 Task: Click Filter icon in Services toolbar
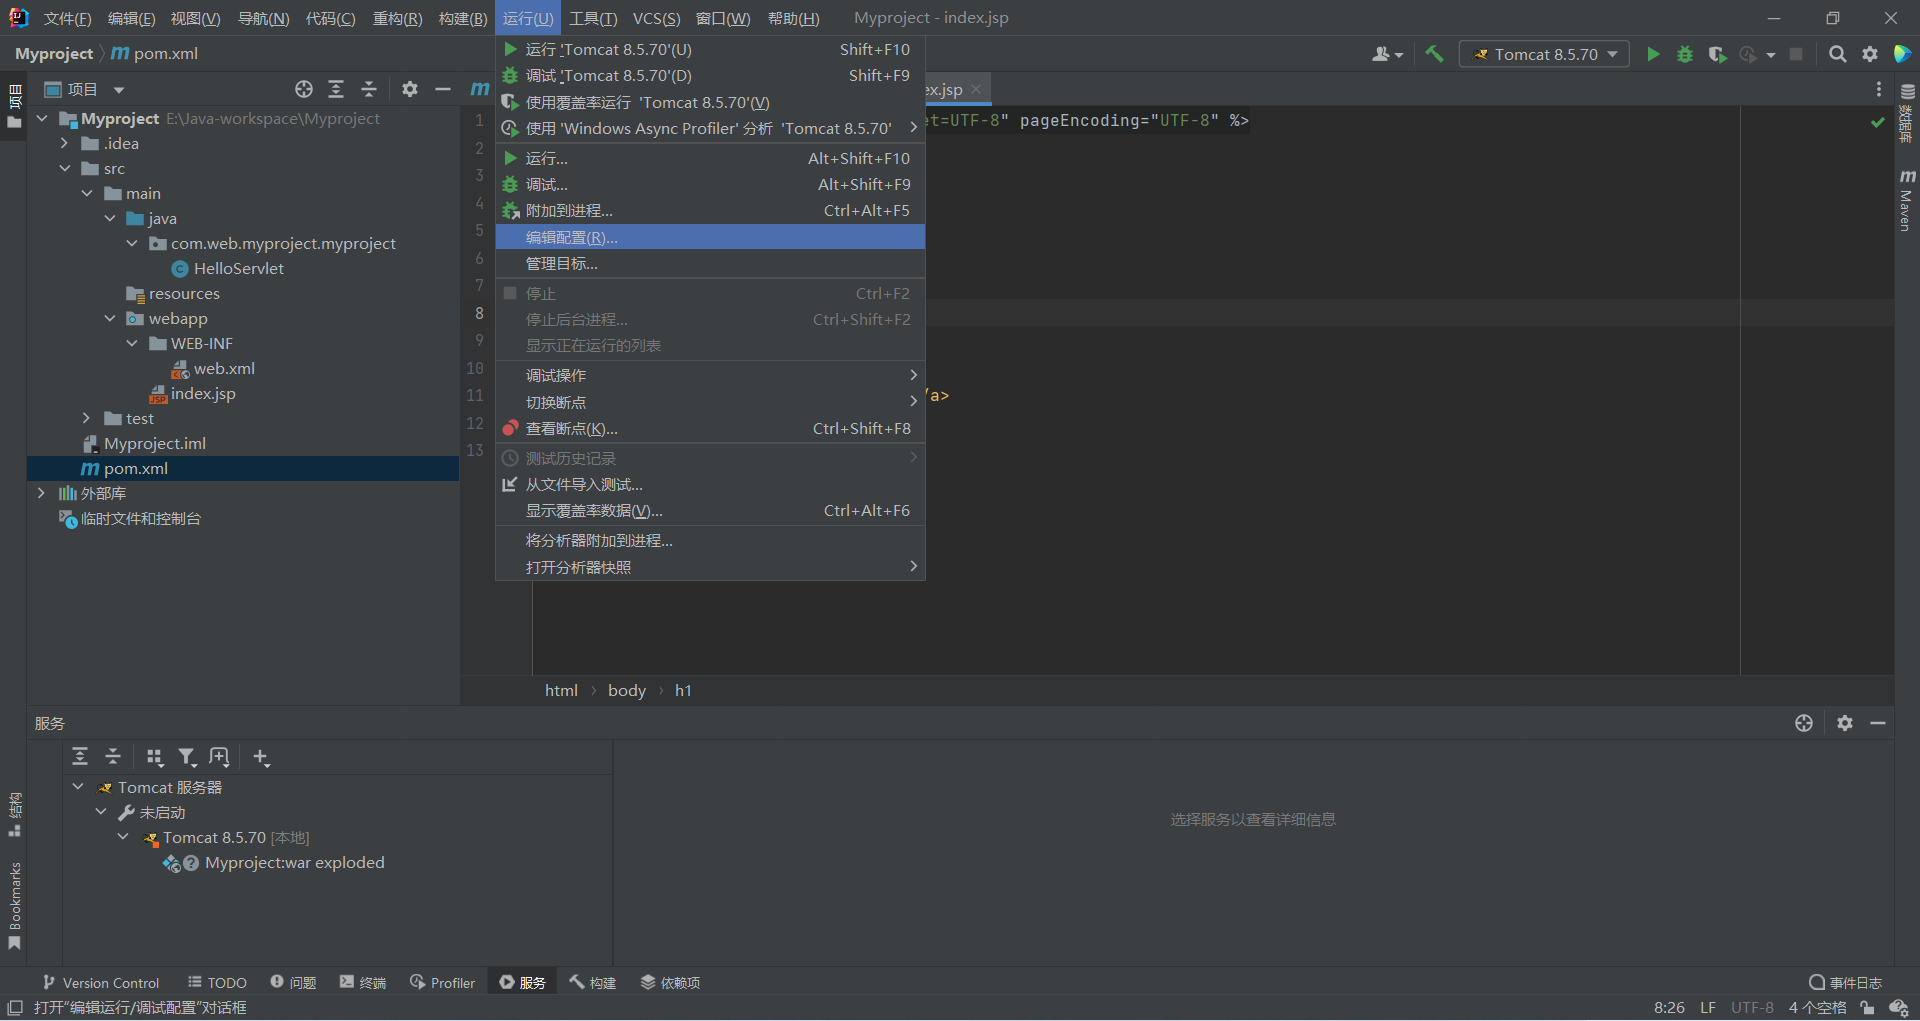pyautogui.click(x=187, y=757)
